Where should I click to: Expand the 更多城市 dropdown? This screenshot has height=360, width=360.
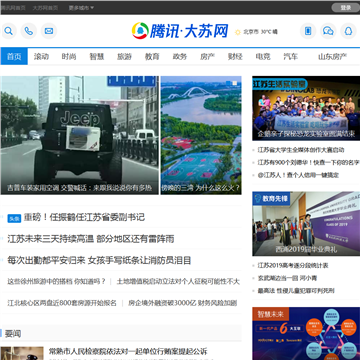pos(81,8)
